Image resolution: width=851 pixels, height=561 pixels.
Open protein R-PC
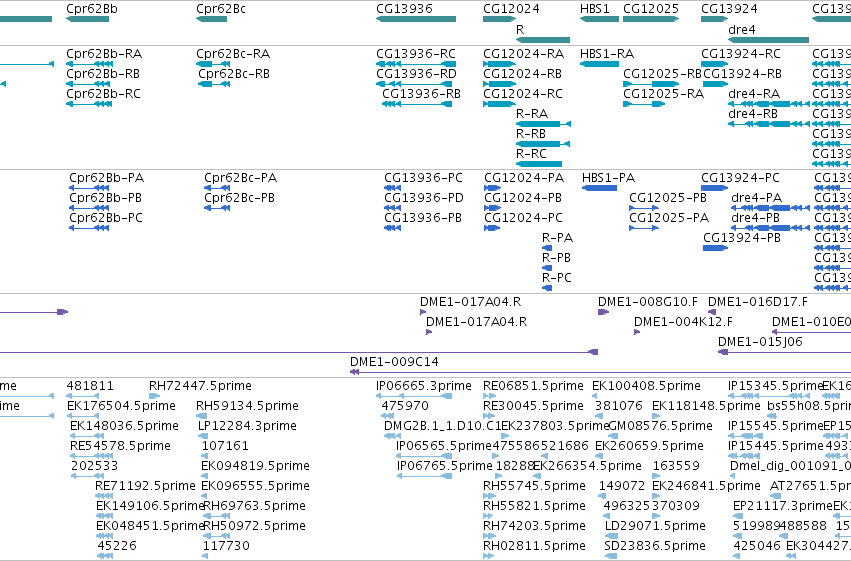point(557,278)
